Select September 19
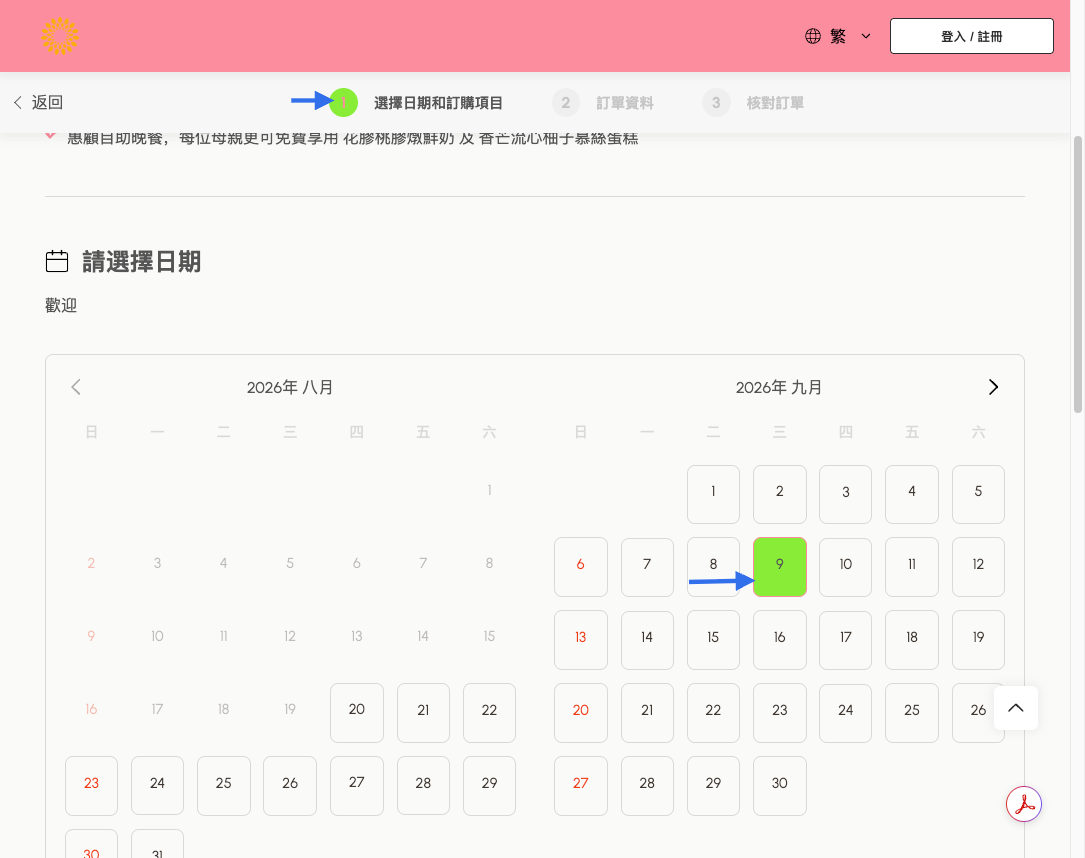 click(978, 640)
